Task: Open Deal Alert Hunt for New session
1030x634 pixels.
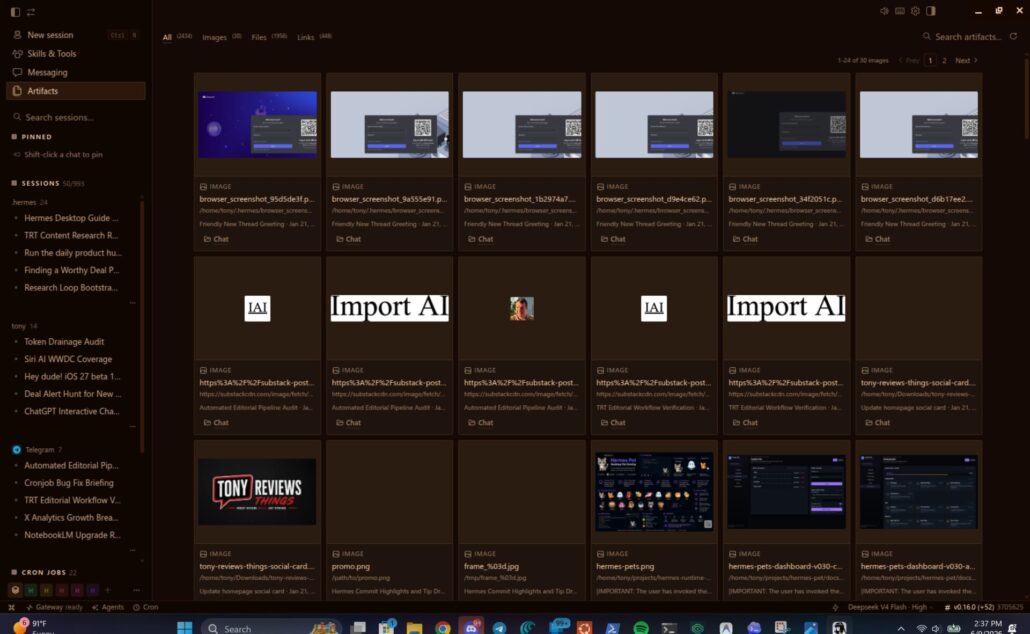Action: point(72,394)
